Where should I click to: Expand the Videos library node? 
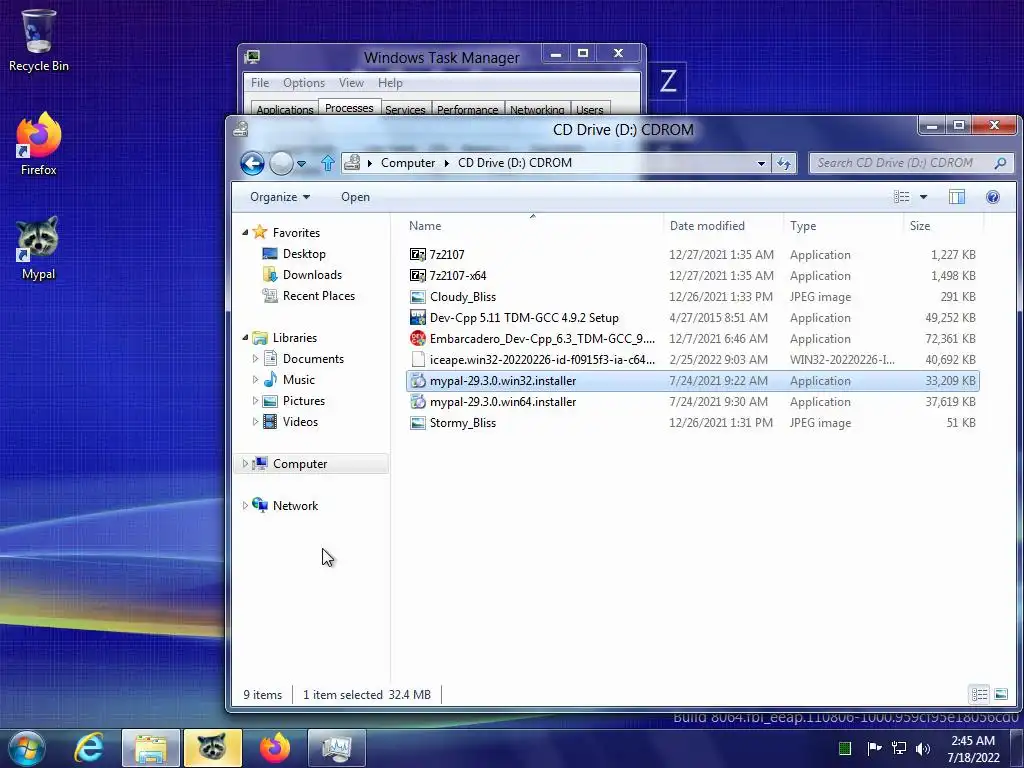click(x=255, y=422)
